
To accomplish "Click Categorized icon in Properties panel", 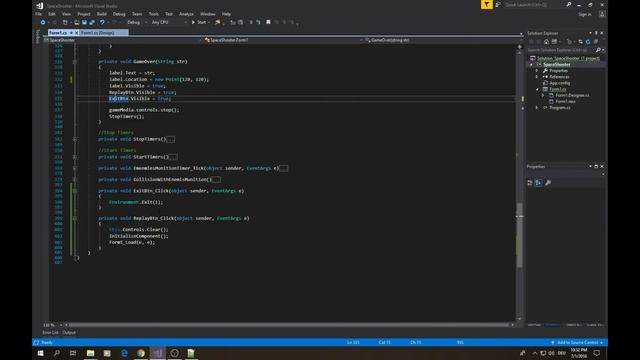I will 530,183.
